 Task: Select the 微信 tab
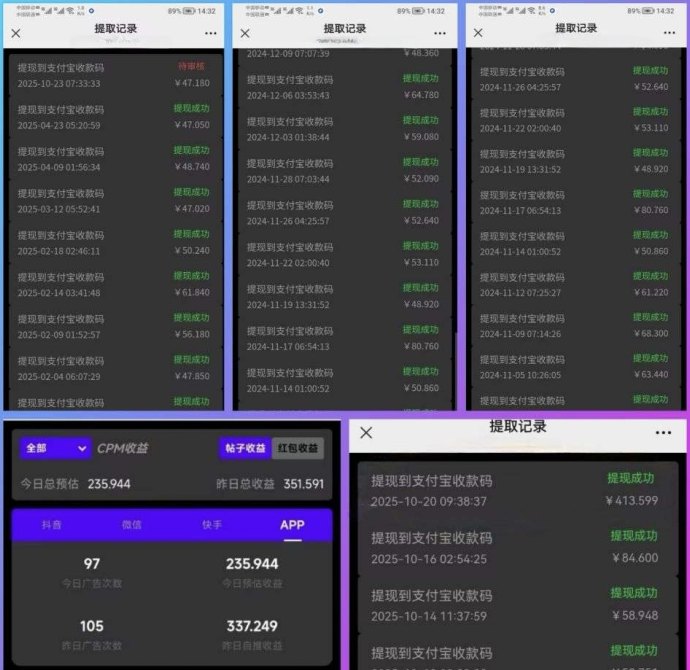pyautogui.click(x=132, y=524)
